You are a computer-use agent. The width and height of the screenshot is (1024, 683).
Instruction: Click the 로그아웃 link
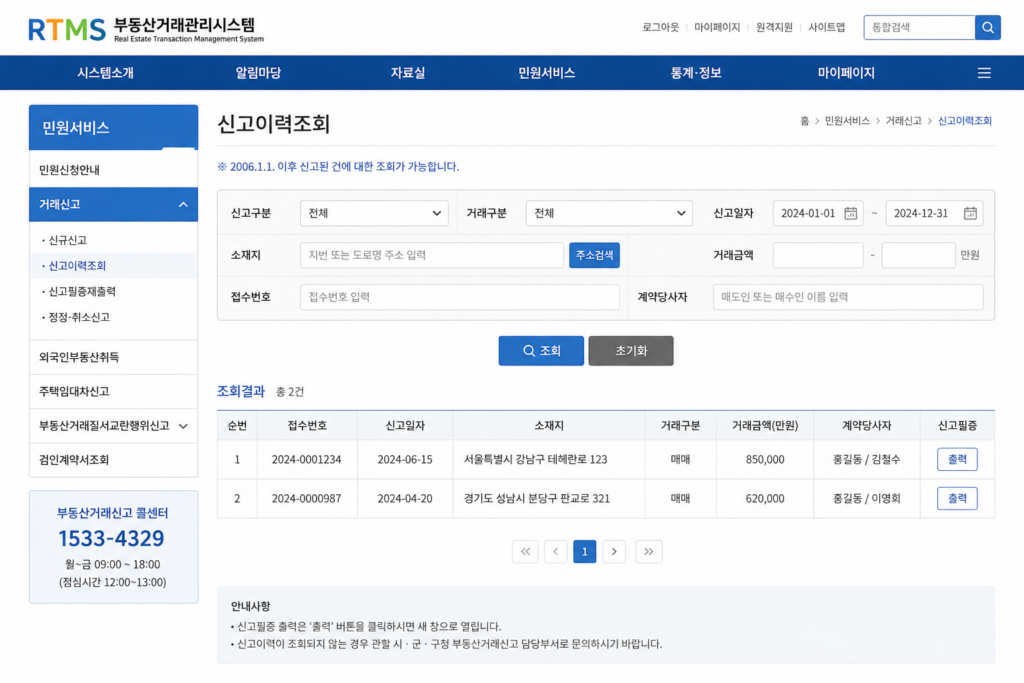click(660, 27)
